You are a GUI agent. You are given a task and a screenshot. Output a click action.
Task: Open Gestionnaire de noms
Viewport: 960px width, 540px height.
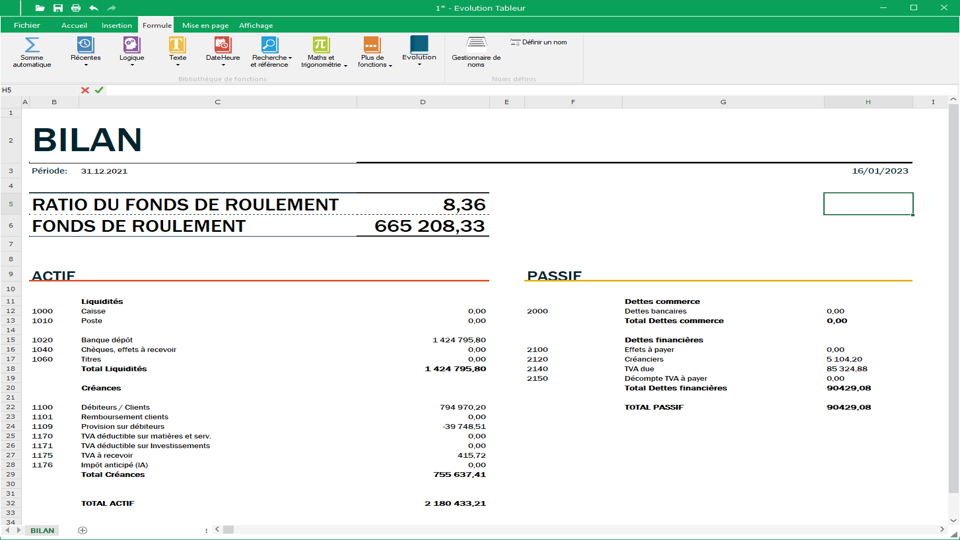[476, 52]
